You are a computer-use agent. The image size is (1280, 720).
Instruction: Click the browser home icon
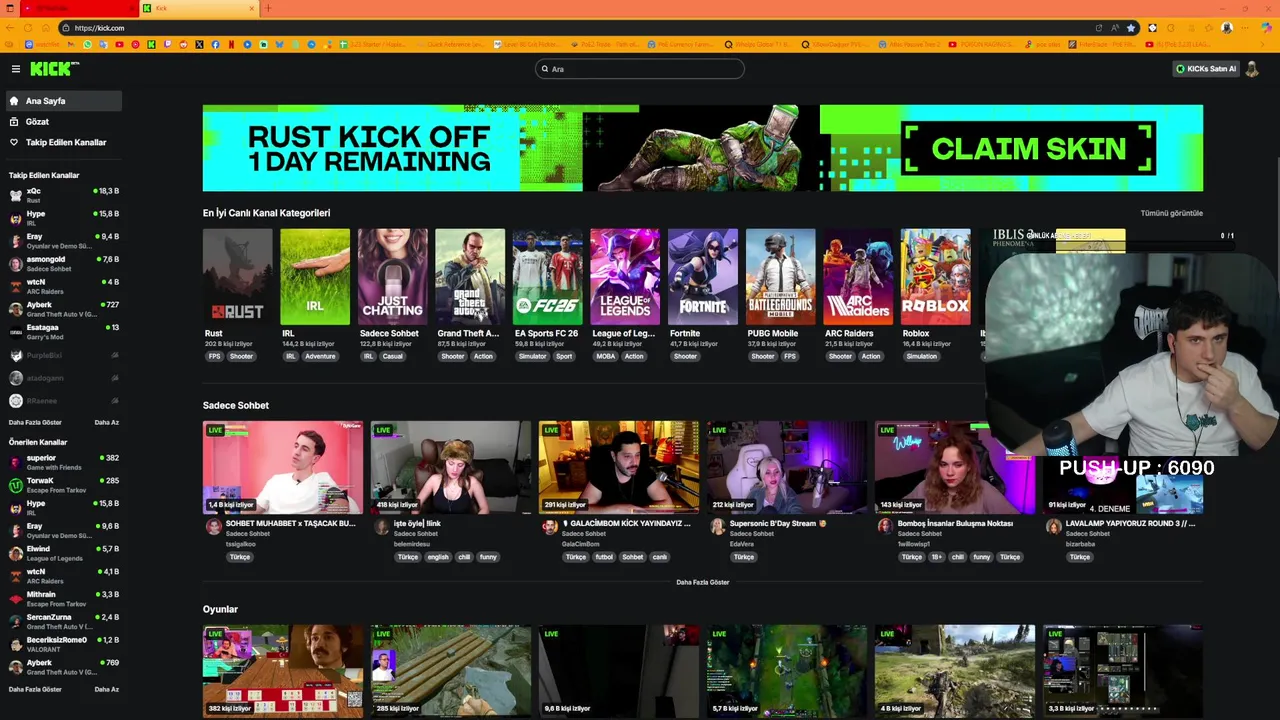tap(46, 28)
